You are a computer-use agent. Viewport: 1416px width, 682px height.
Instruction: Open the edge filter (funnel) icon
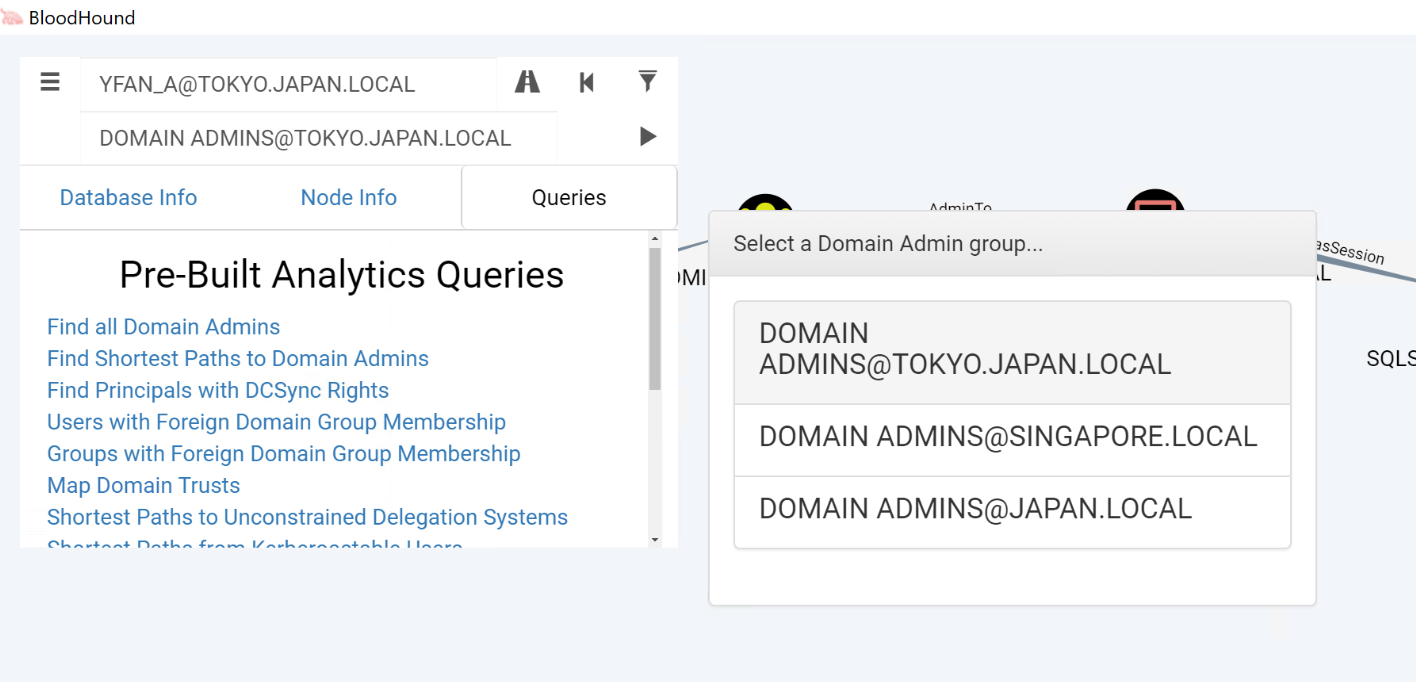(647, 82)
